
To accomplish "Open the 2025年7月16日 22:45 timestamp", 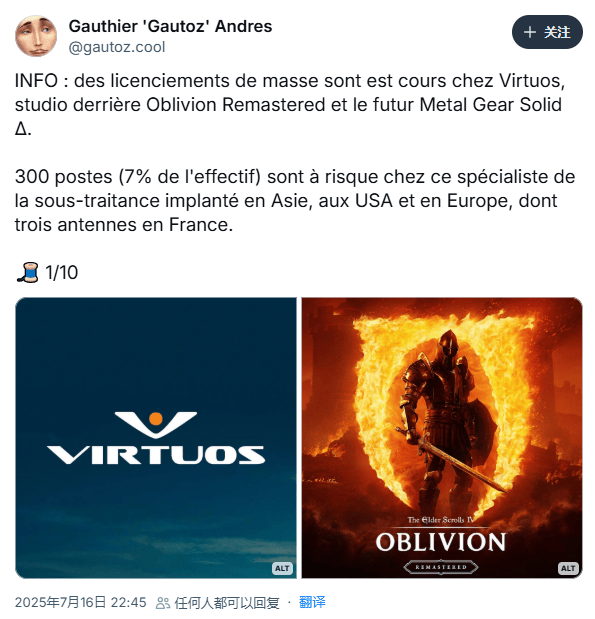I will point(81,602).
